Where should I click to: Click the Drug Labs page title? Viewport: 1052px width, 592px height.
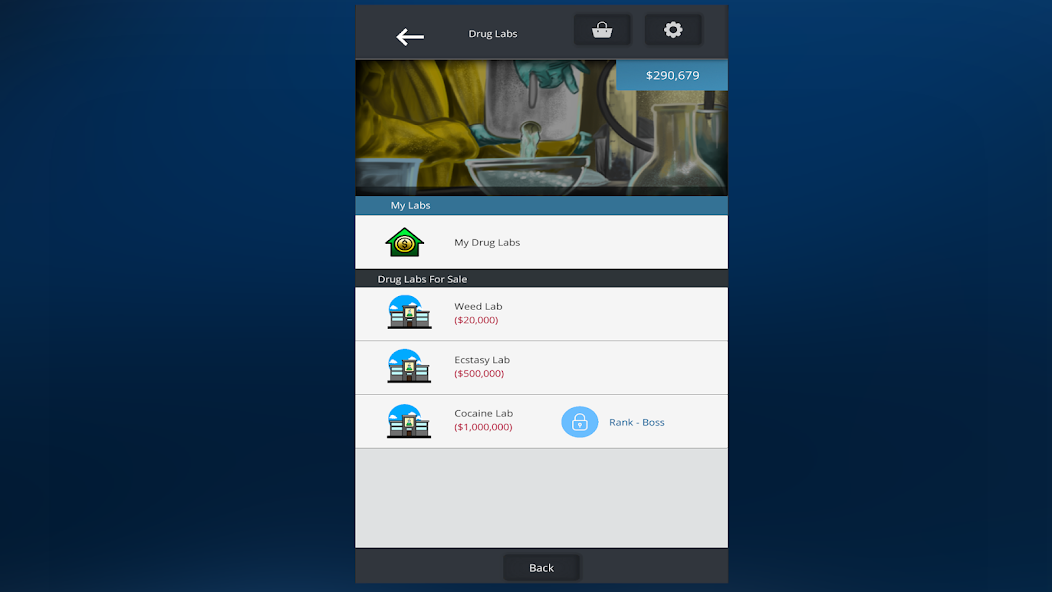tap(493, 34)
